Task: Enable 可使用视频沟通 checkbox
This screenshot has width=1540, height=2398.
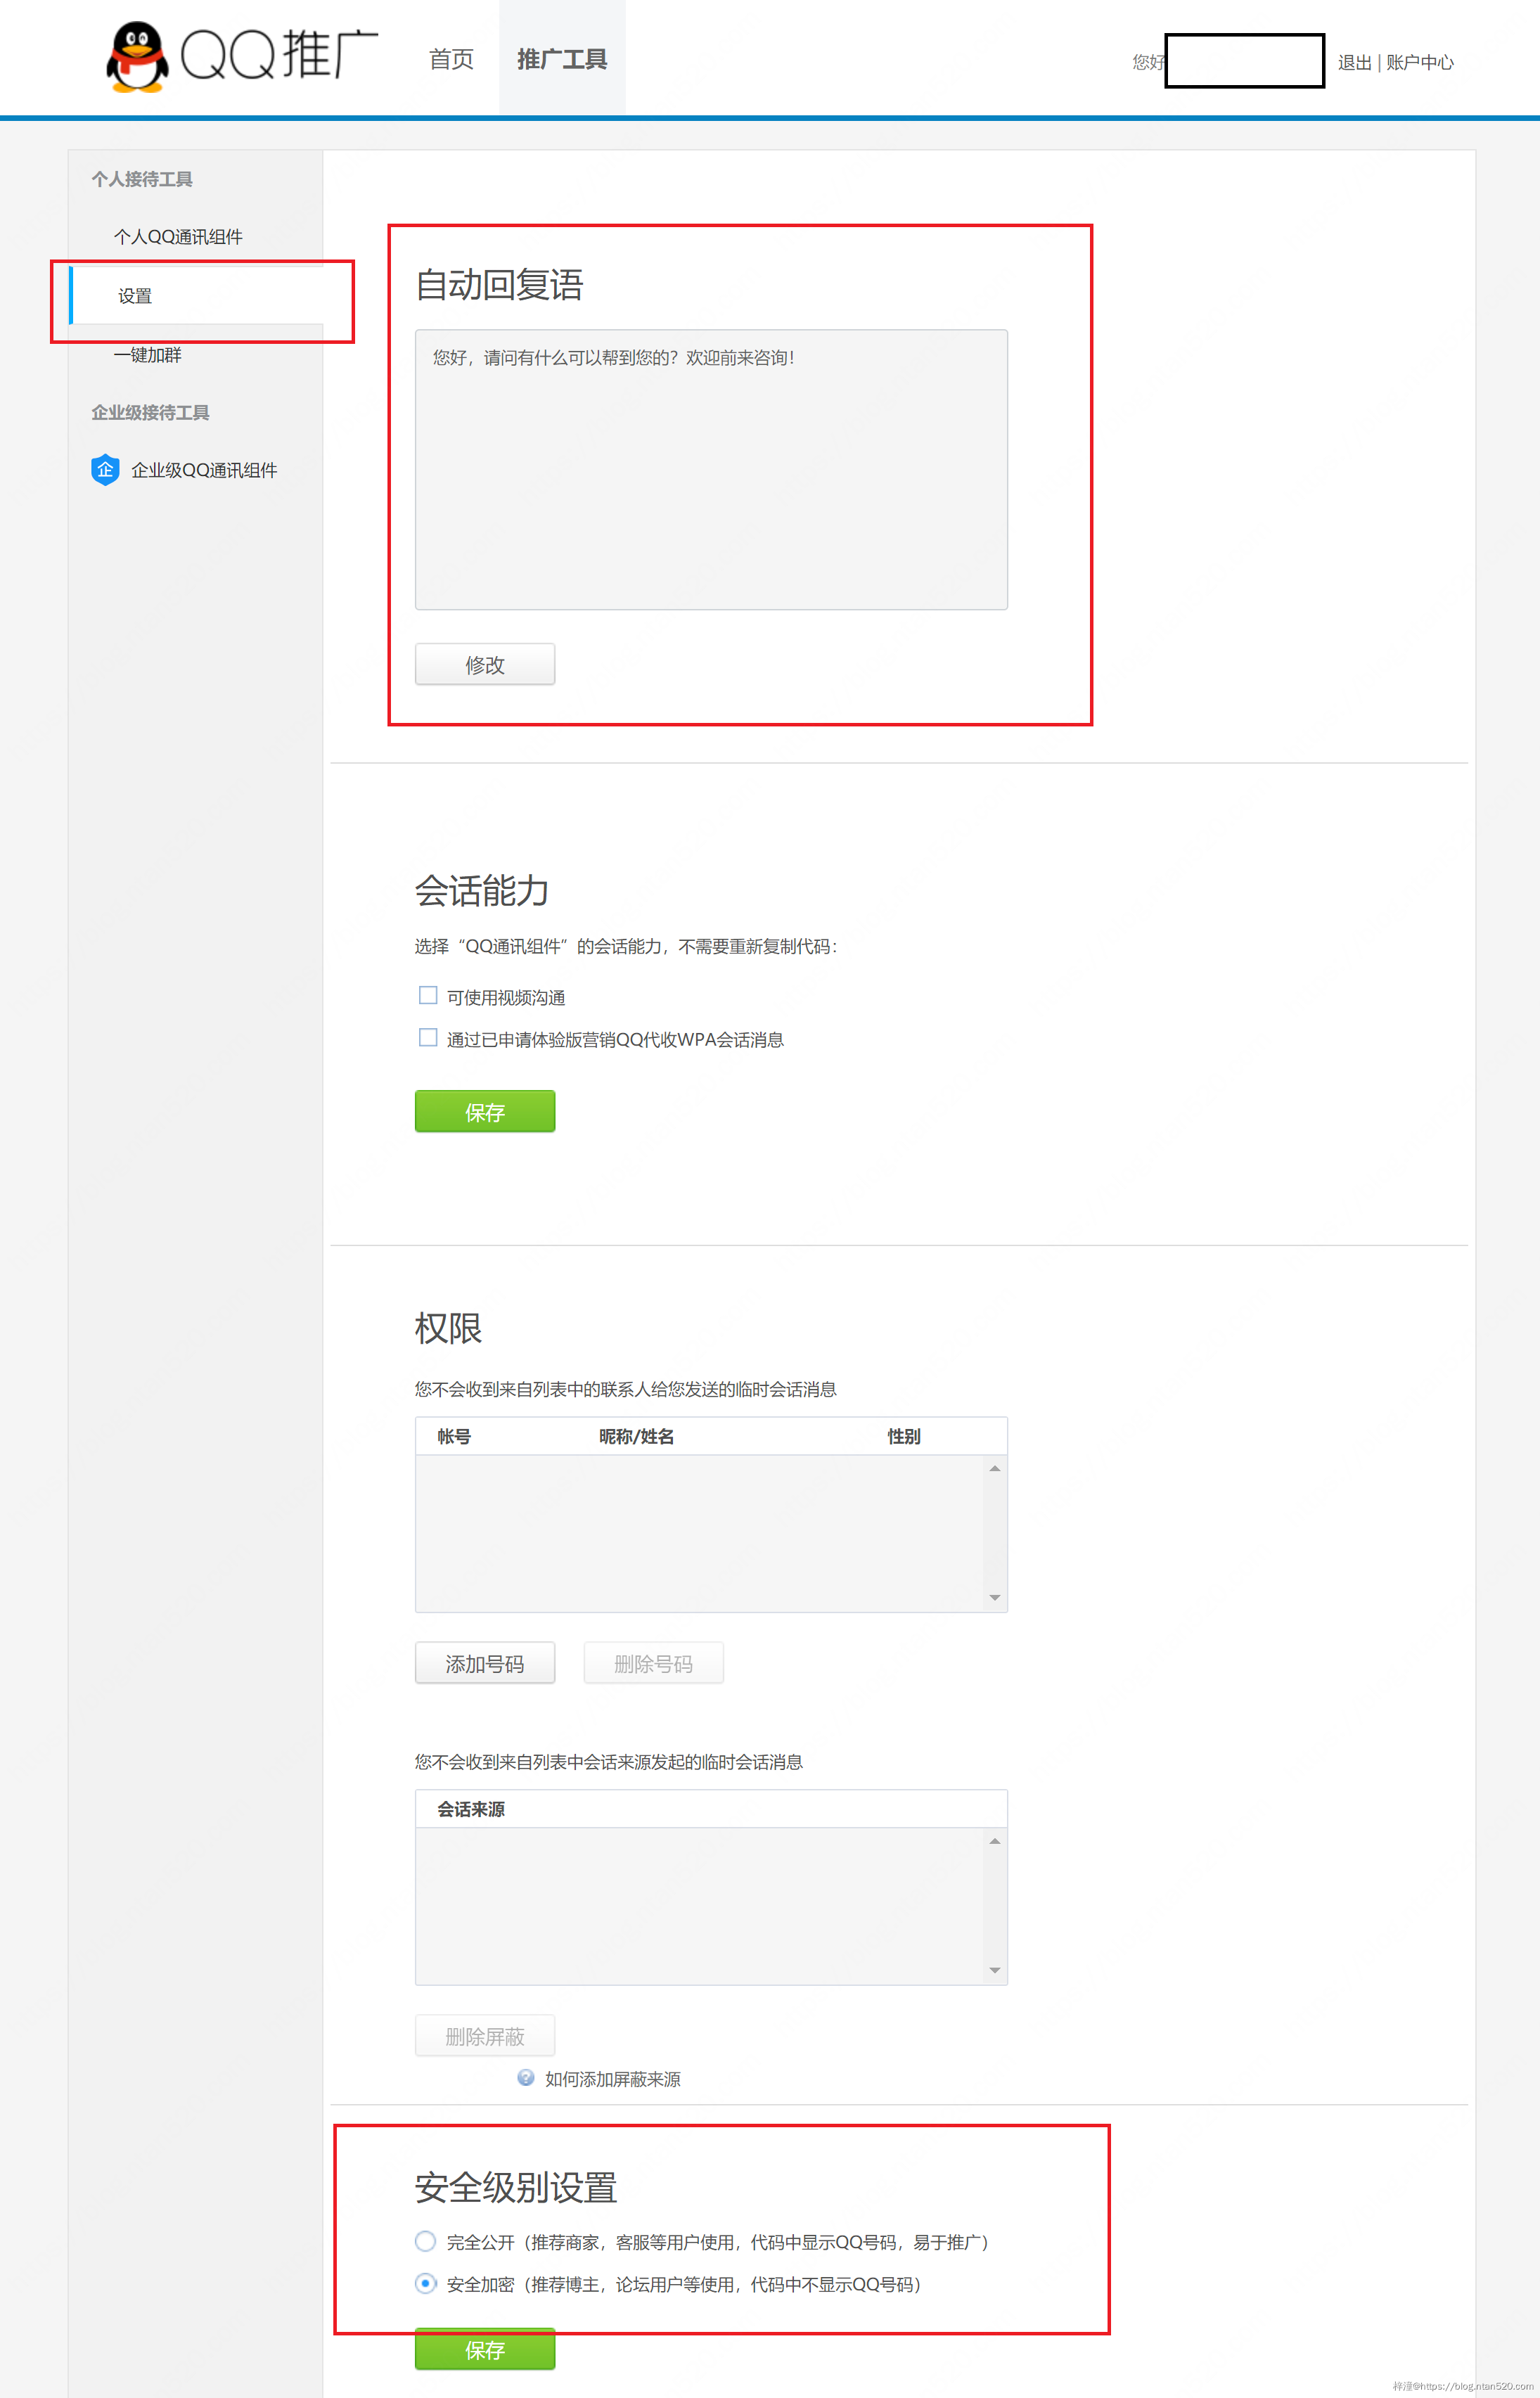Action: [x=428, y=995]
